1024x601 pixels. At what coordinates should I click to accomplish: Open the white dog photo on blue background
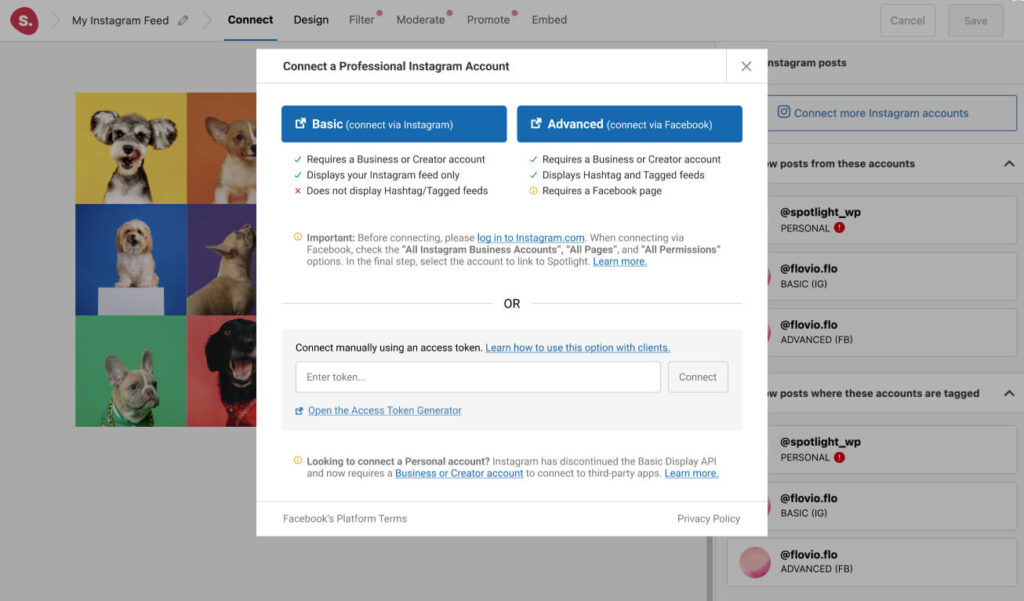click(131, 260)
